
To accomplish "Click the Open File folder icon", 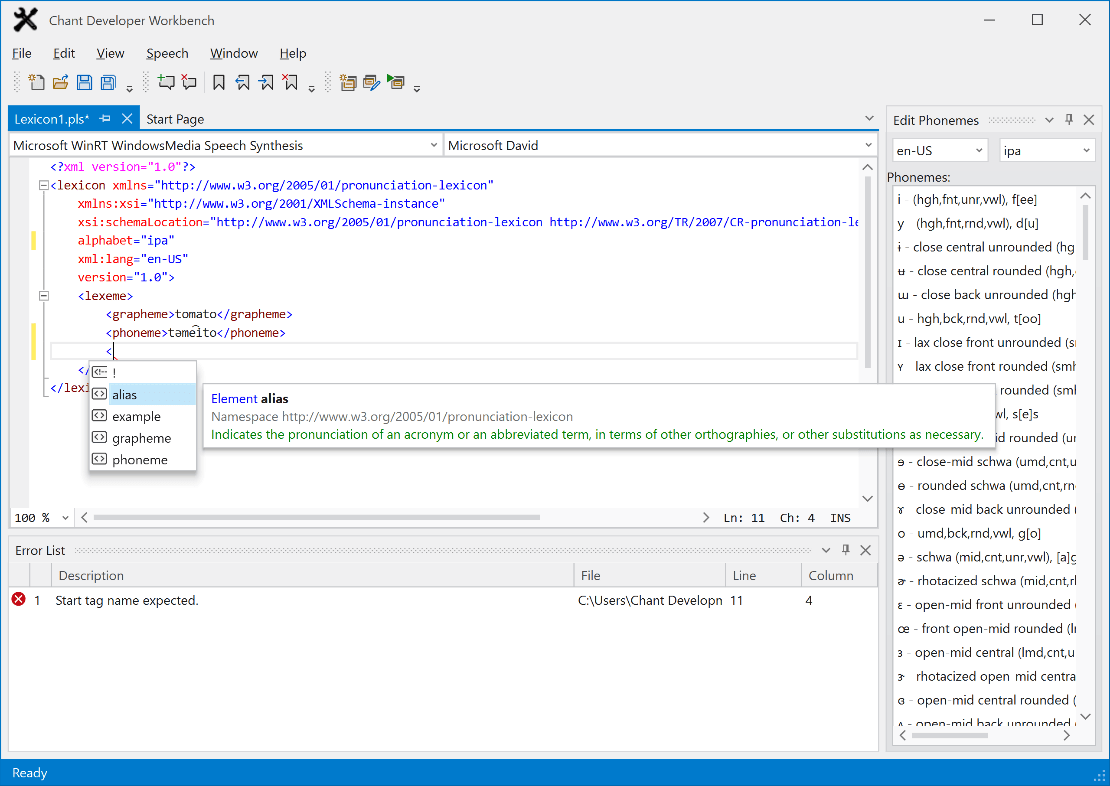I will (60, 83).
